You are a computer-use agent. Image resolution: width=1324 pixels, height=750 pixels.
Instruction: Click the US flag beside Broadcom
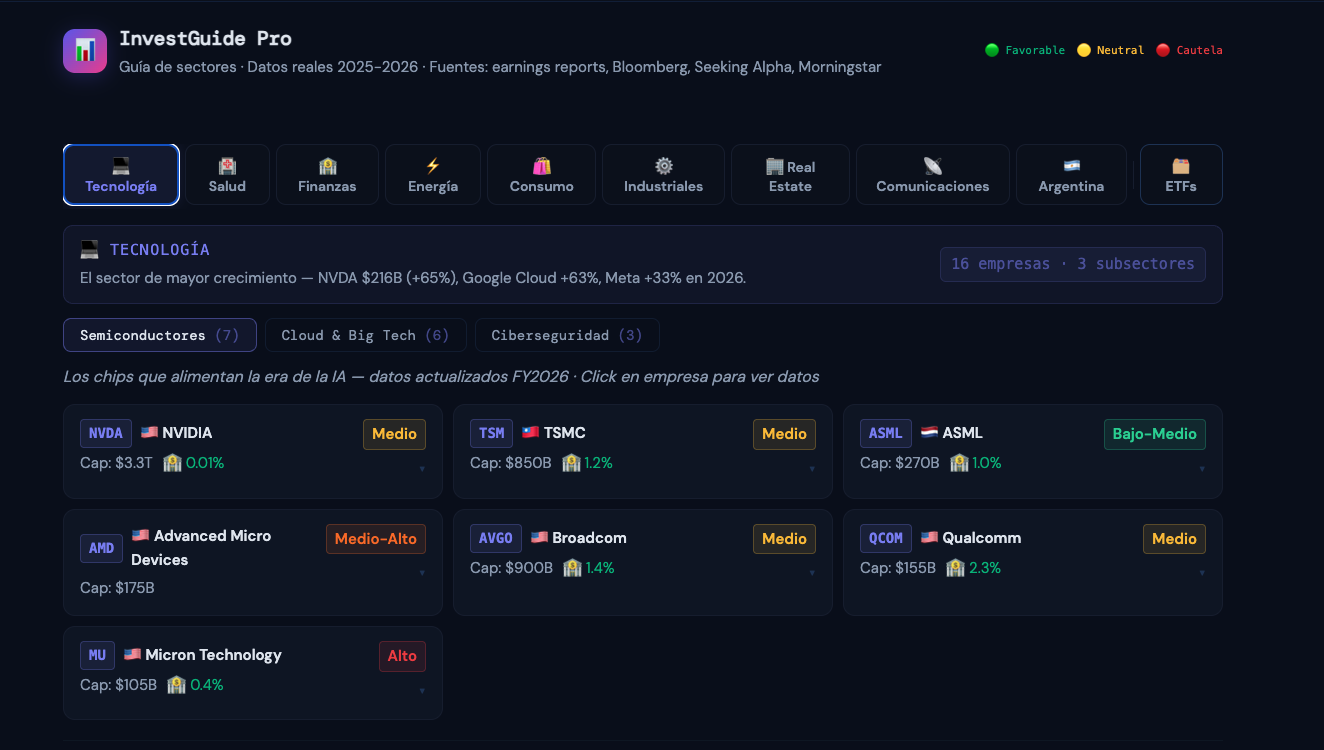pos(539,538)
